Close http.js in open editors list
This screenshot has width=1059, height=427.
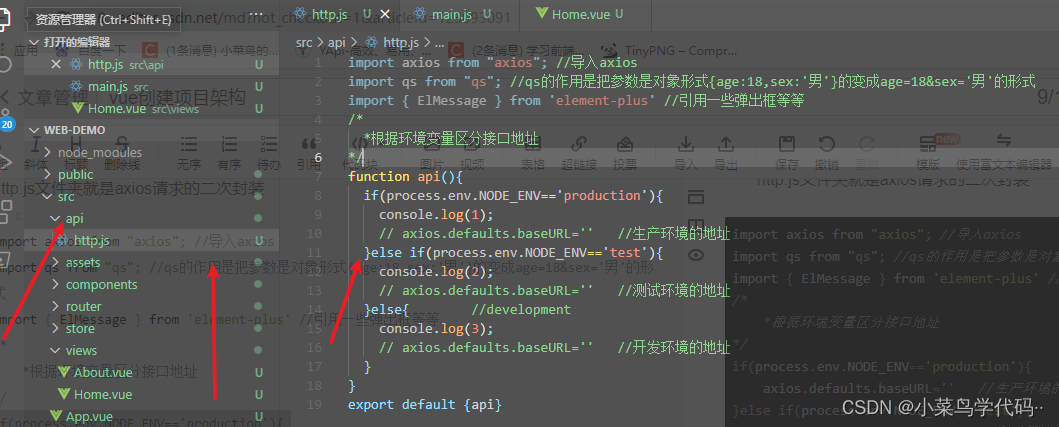pos(56,65)
